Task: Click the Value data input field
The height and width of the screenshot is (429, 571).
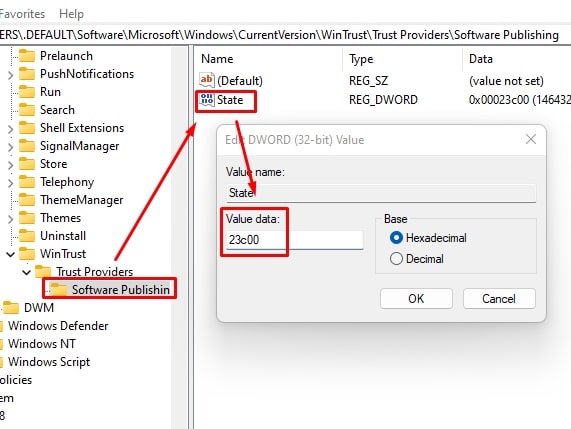Action: click(294, 240)
